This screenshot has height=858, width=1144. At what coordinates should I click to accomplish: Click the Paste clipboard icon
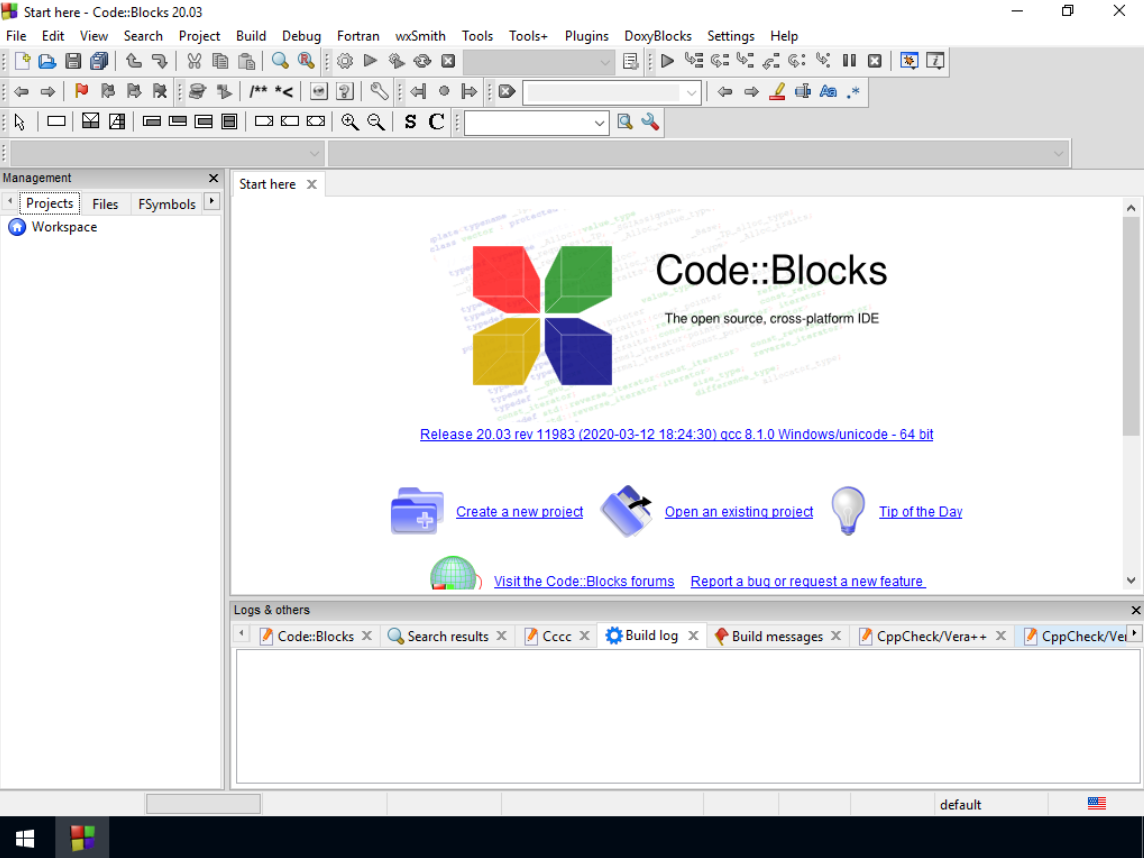(247, 61)
